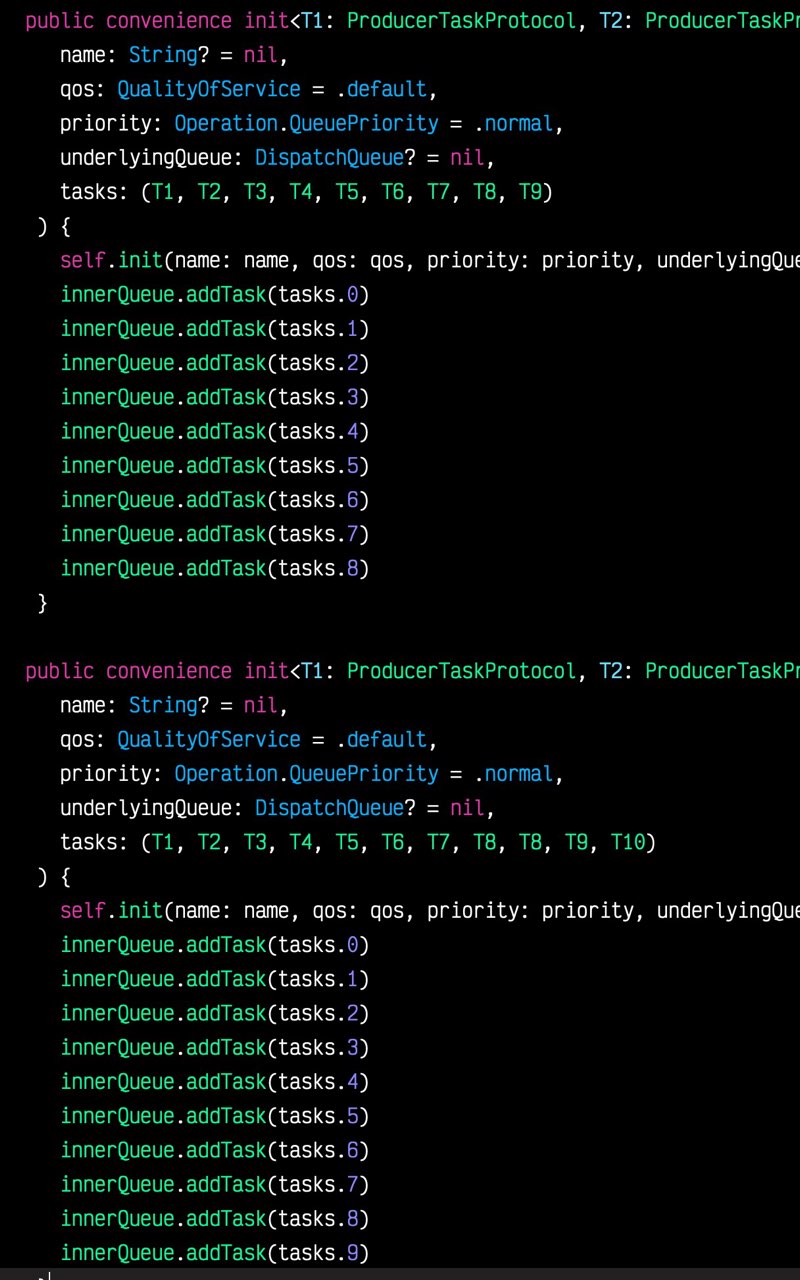Click .normal in the nine-task initializer

pyautogui.click(x=513, y=123)
